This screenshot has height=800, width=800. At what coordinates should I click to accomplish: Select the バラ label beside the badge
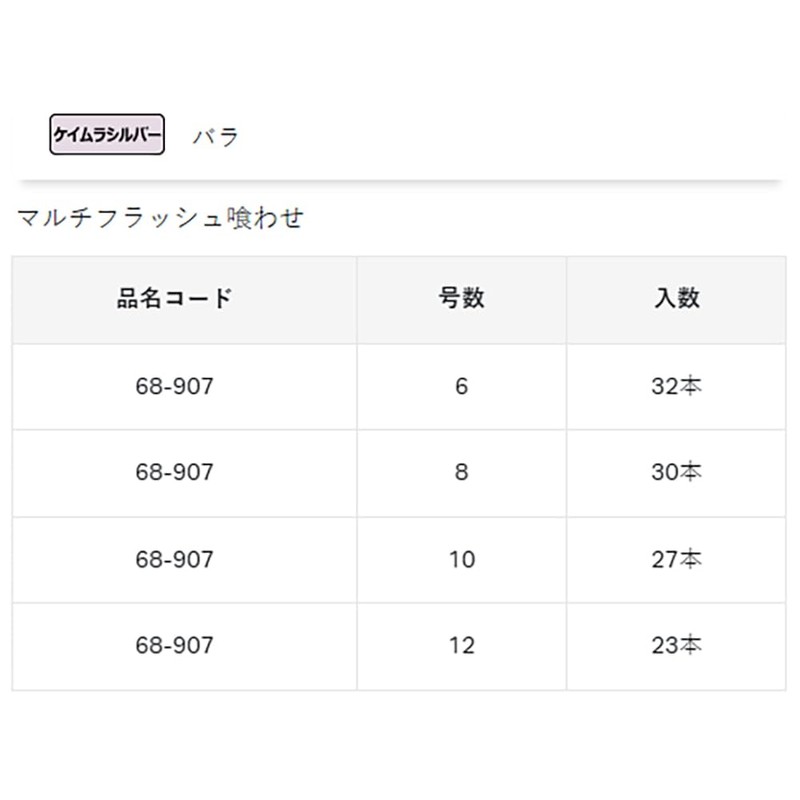216,136
